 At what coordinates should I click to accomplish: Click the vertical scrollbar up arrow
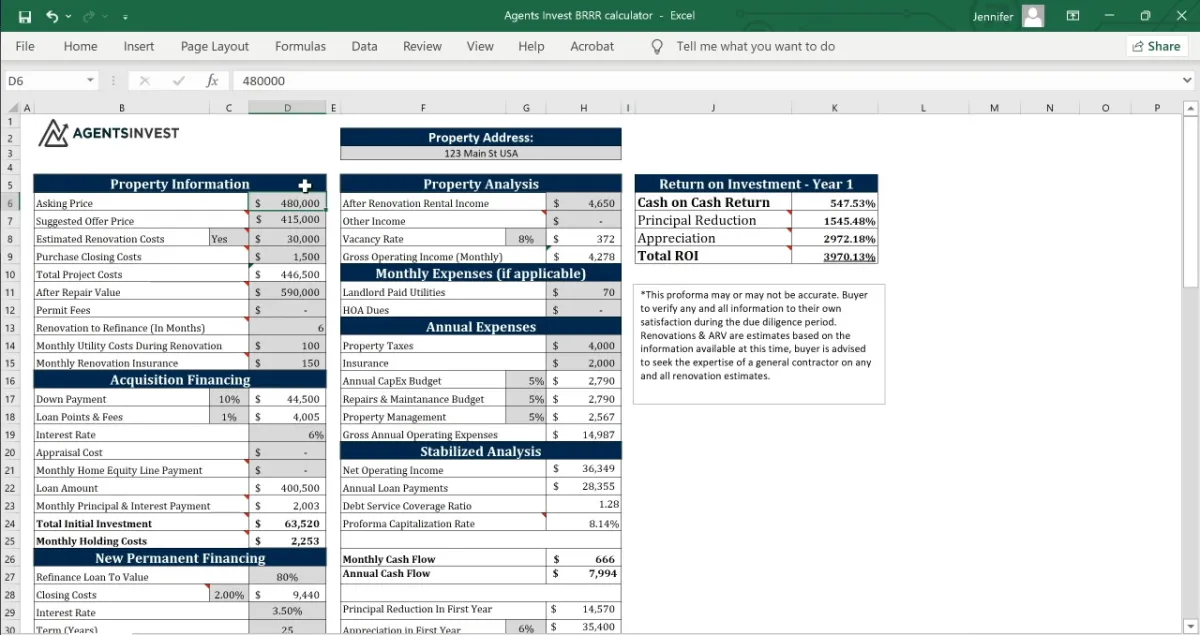point(1190,108)
